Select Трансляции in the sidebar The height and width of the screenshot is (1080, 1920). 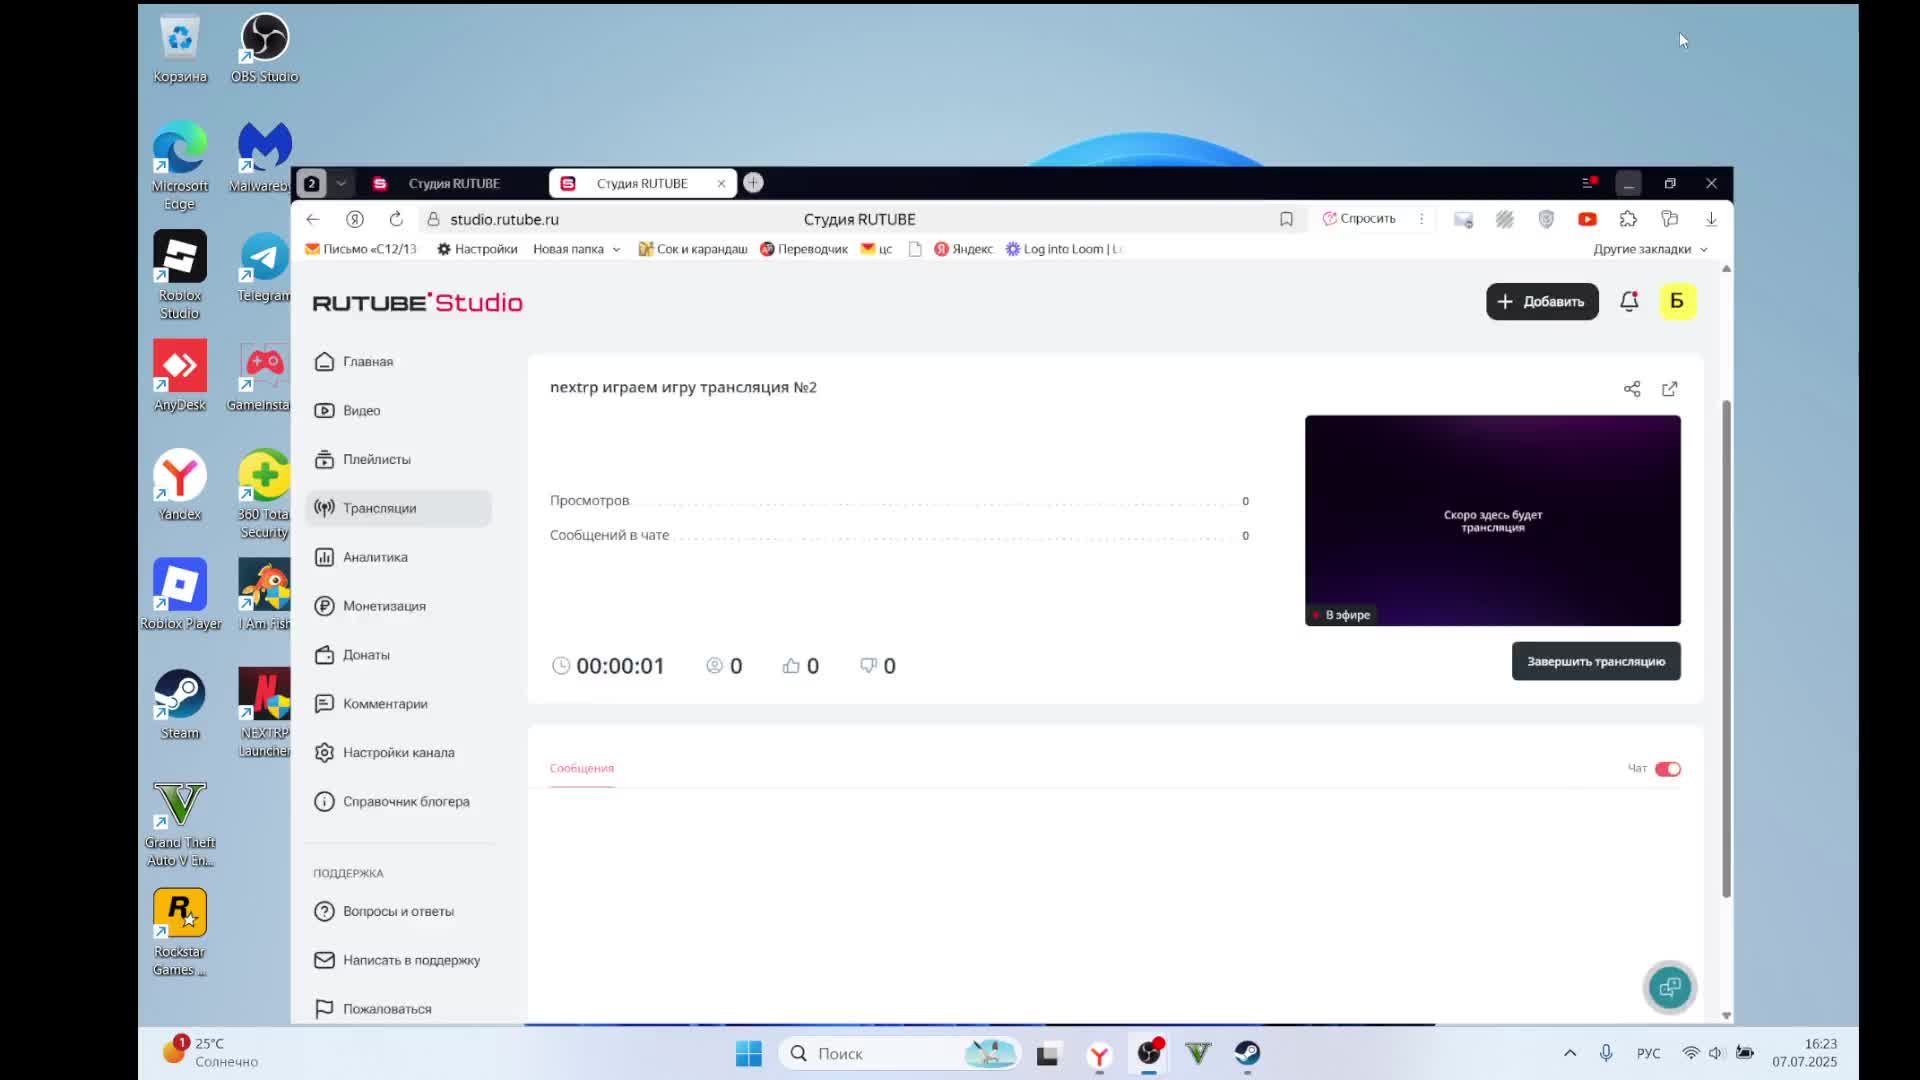coord(398,508)
